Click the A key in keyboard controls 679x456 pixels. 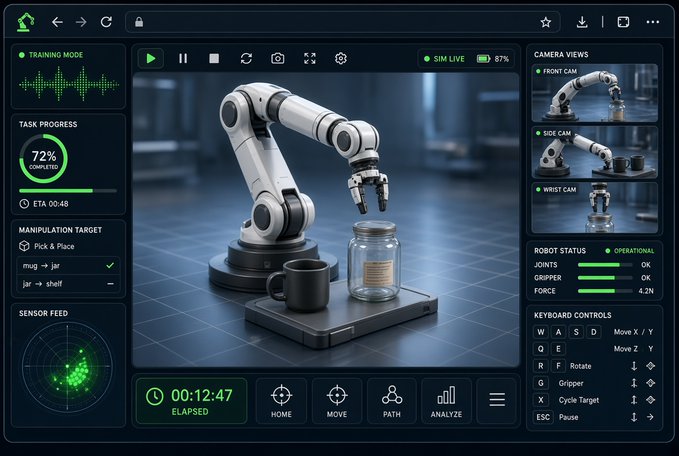(x=559, y=332)
